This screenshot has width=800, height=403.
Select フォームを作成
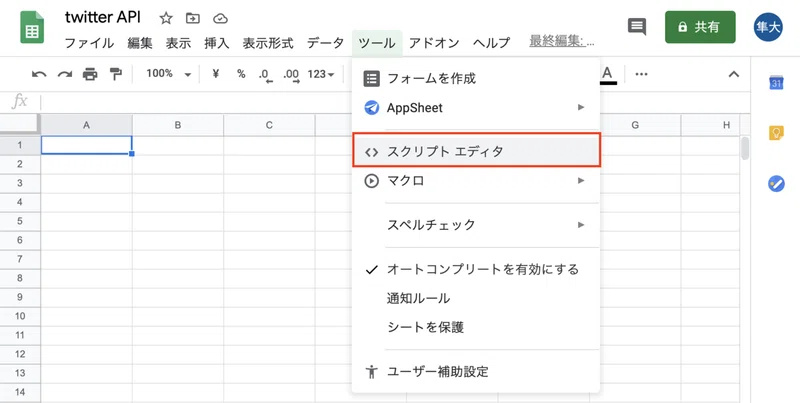click(x=476, y=79)
